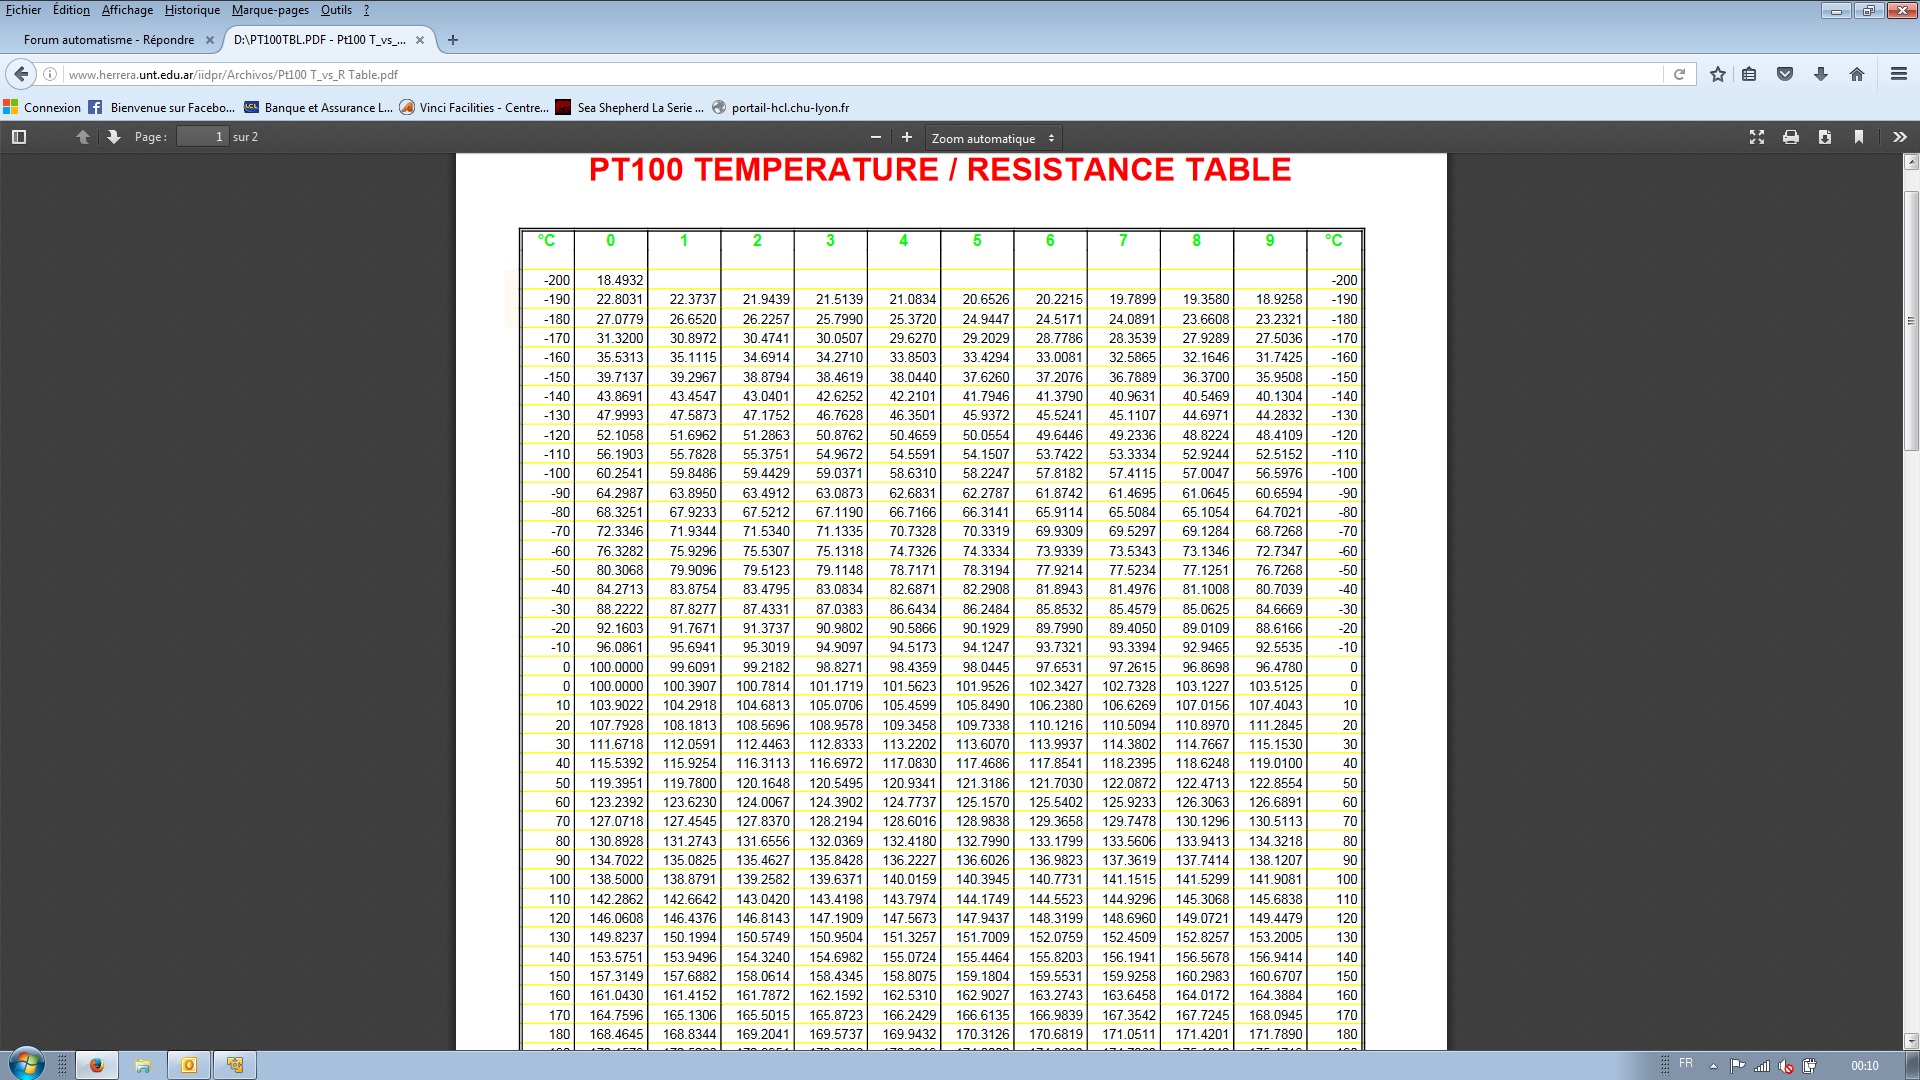The height and width of the screenshot is (1080, 1920).
Task: Print the PDF document
Action: (1791, 137)
